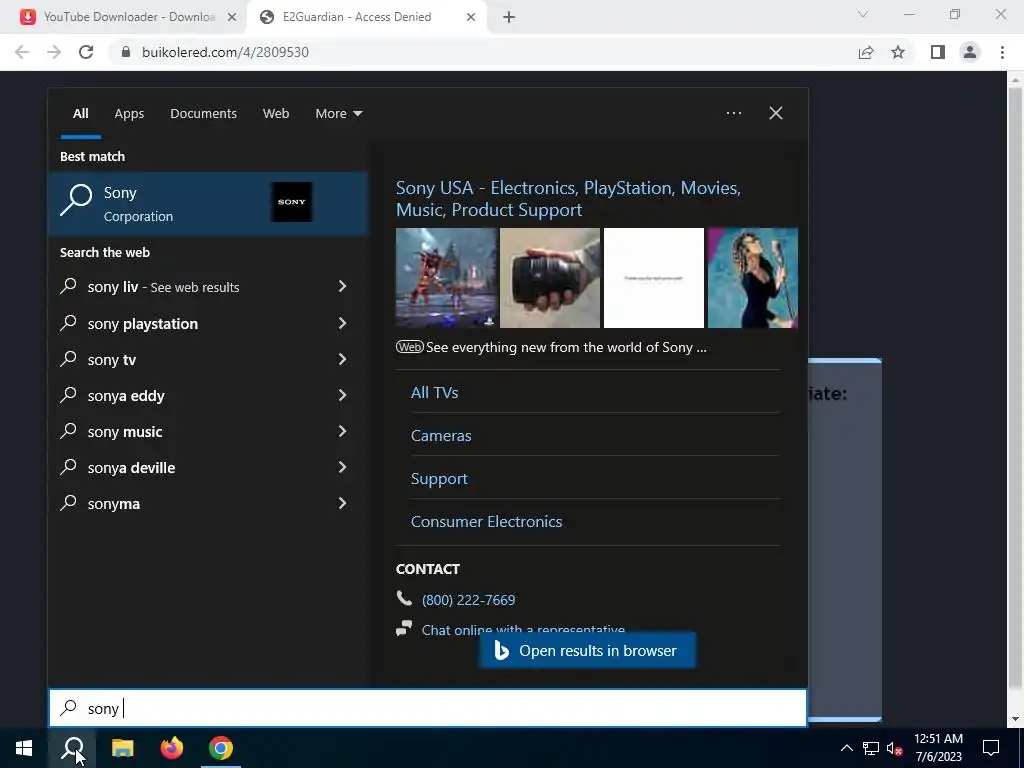
Task: Open Google Chrome taskbar icon
Action: (x=221, y=748)
